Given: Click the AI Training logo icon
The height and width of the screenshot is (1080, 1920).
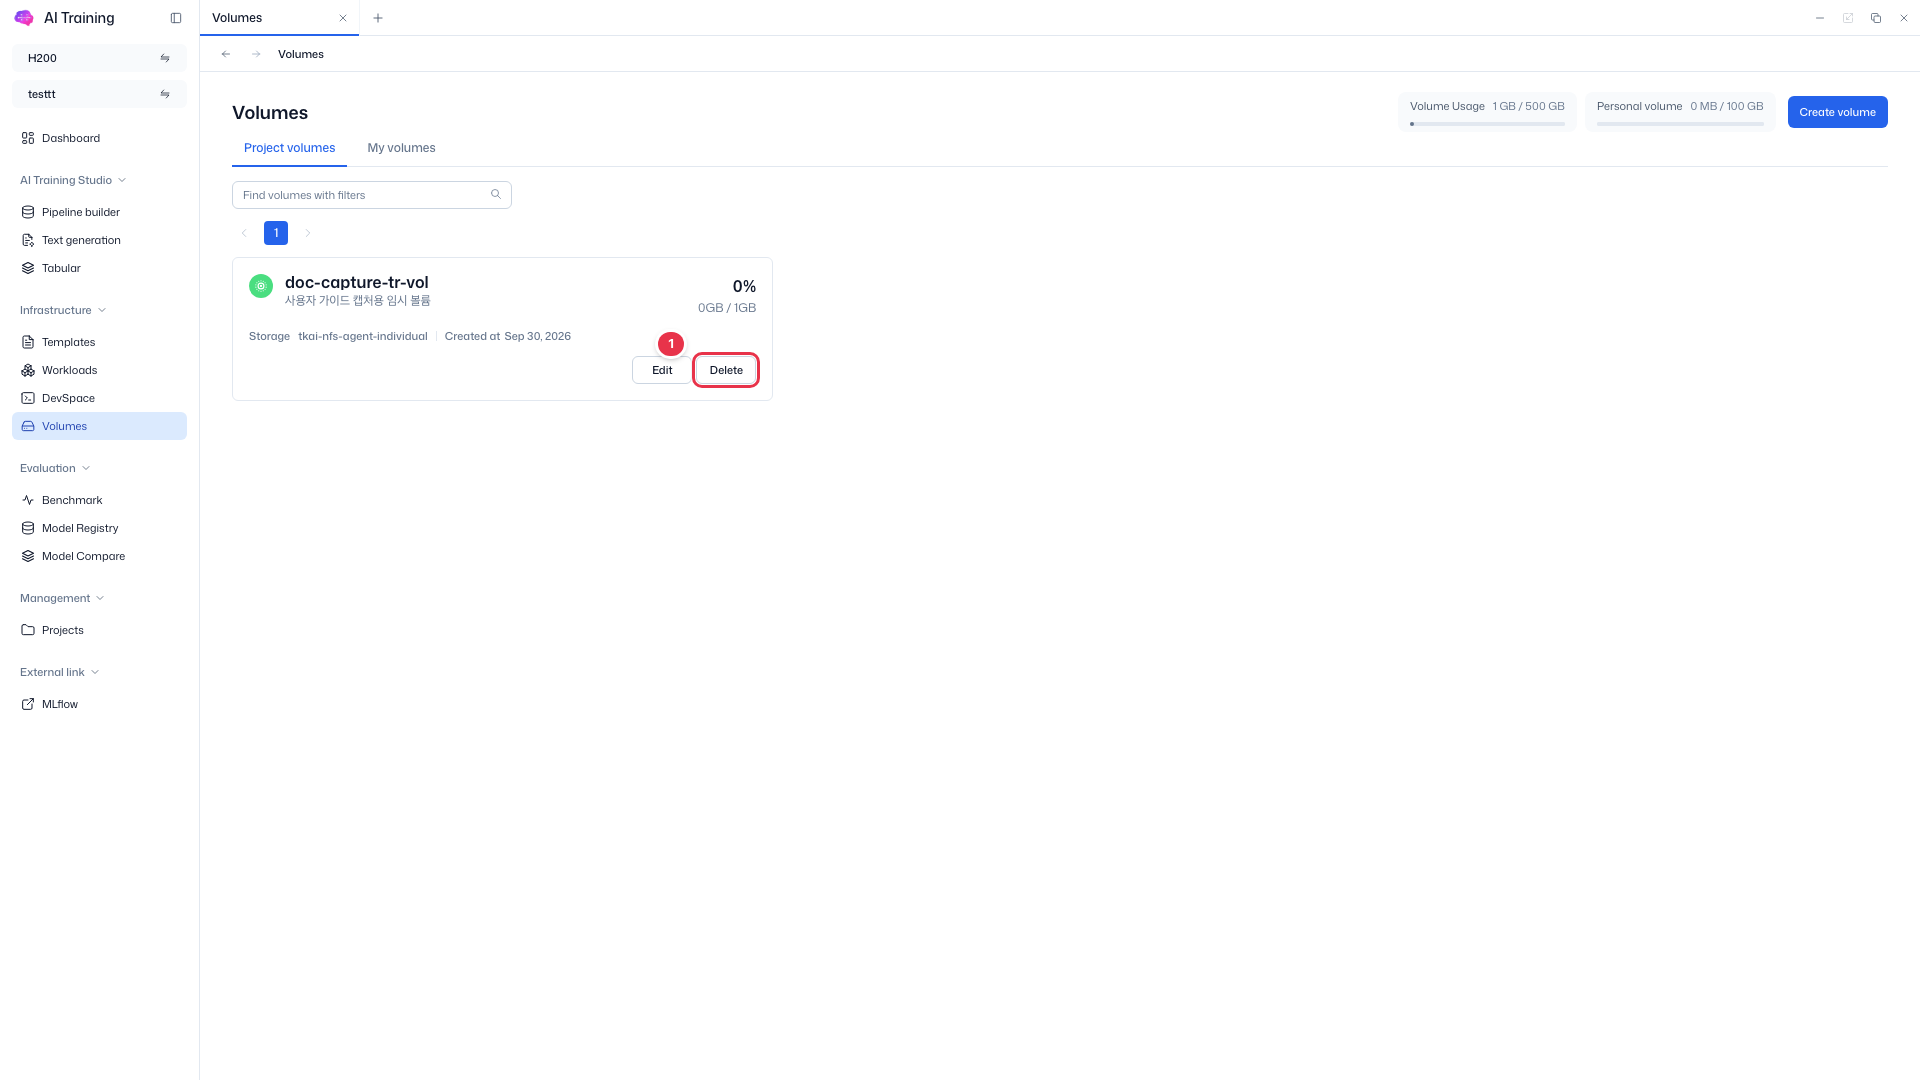Looking at the screenshot, I should [24, 18].
